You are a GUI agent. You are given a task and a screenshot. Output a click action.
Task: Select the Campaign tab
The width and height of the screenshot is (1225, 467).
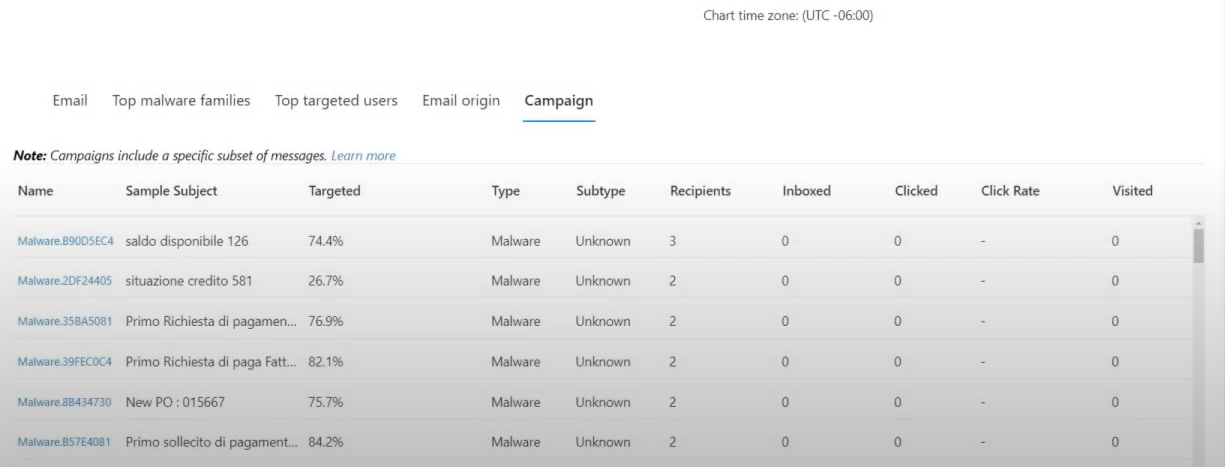tap(559, 101)
